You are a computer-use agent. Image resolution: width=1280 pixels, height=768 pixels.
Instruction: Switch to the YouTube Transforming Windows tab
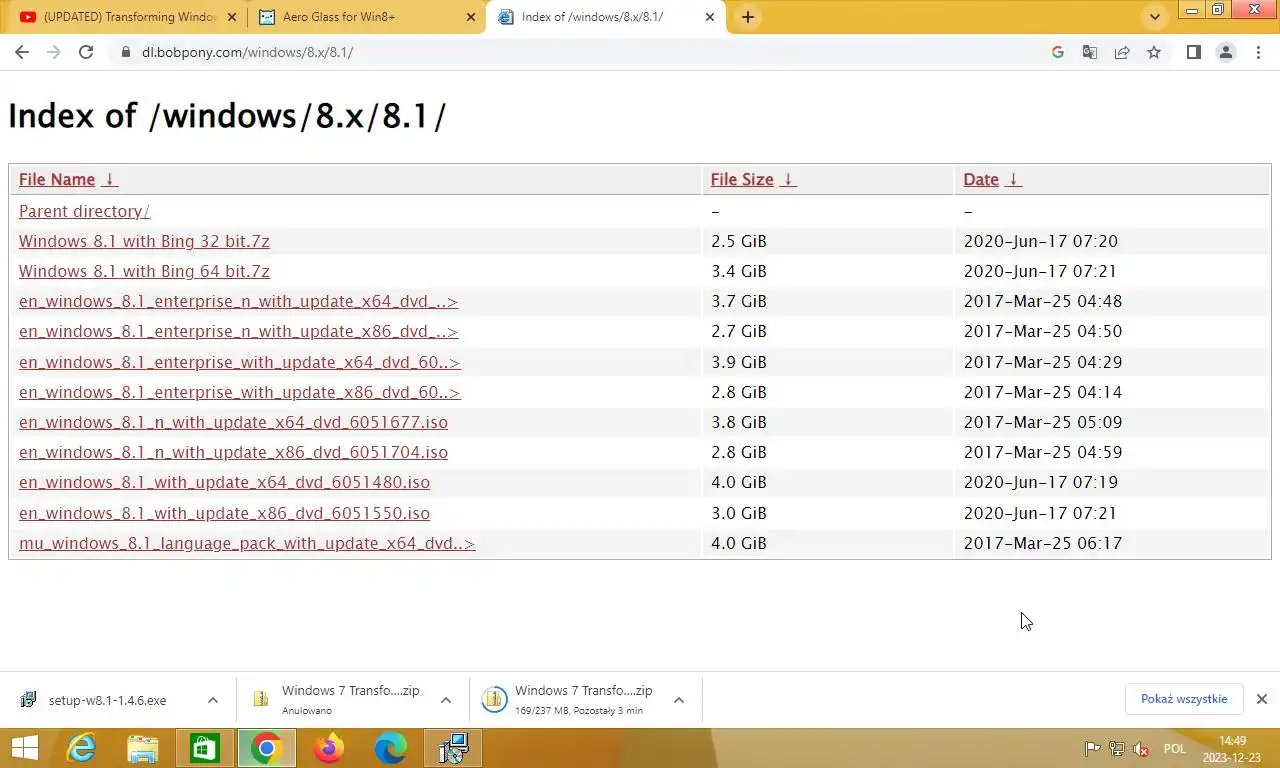pyautogui.click(x=126, y=17)
